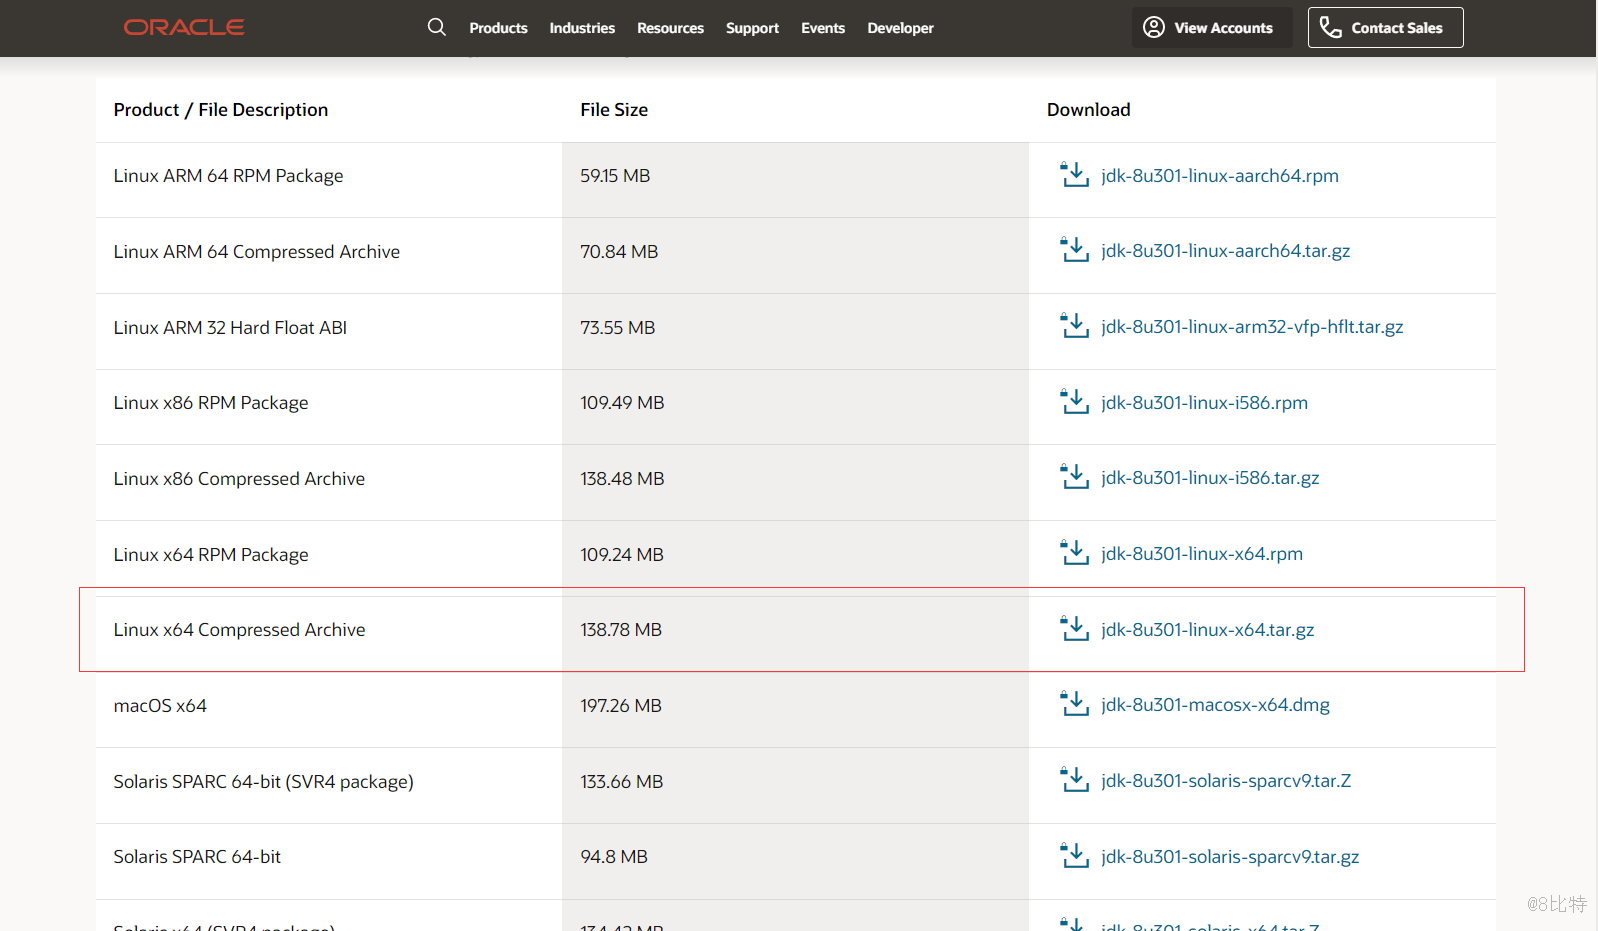This screenshot has height=931, width=1598.
Task: Click the jdk-8u301-linux-aarch64.tar.gz link
Action: pyautogui.click(x=1225, y=251)
